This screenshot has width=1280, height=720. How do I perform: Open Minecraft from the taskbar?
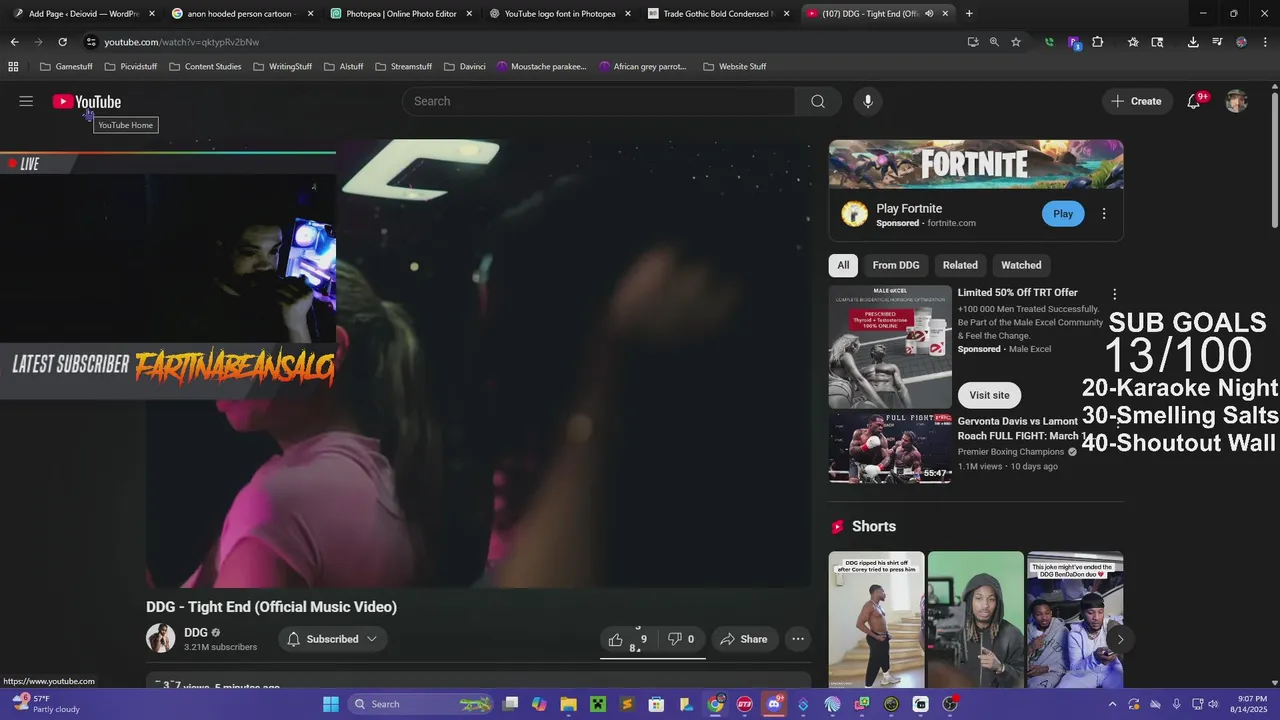[x=598, y=704]
